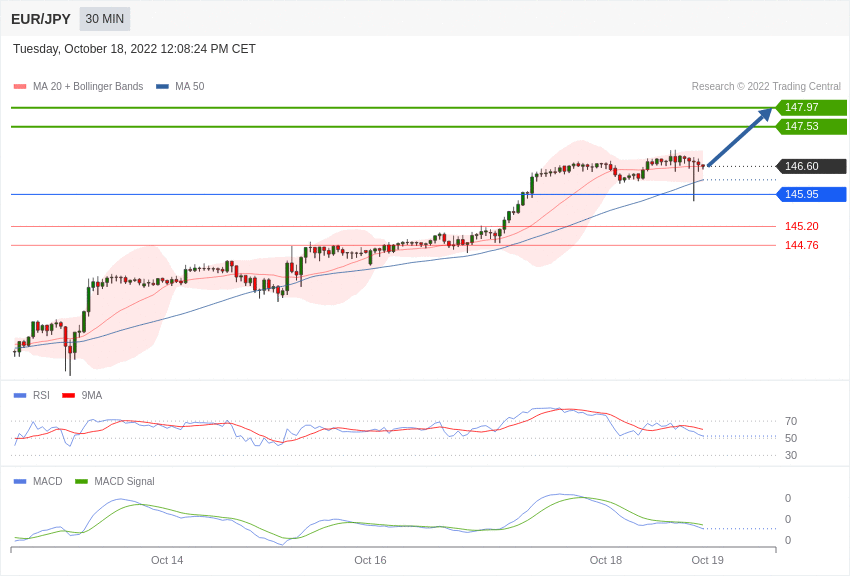Click the 9MA red legend swatch
The image size is (850, 576).
click(x=69, y=396)
